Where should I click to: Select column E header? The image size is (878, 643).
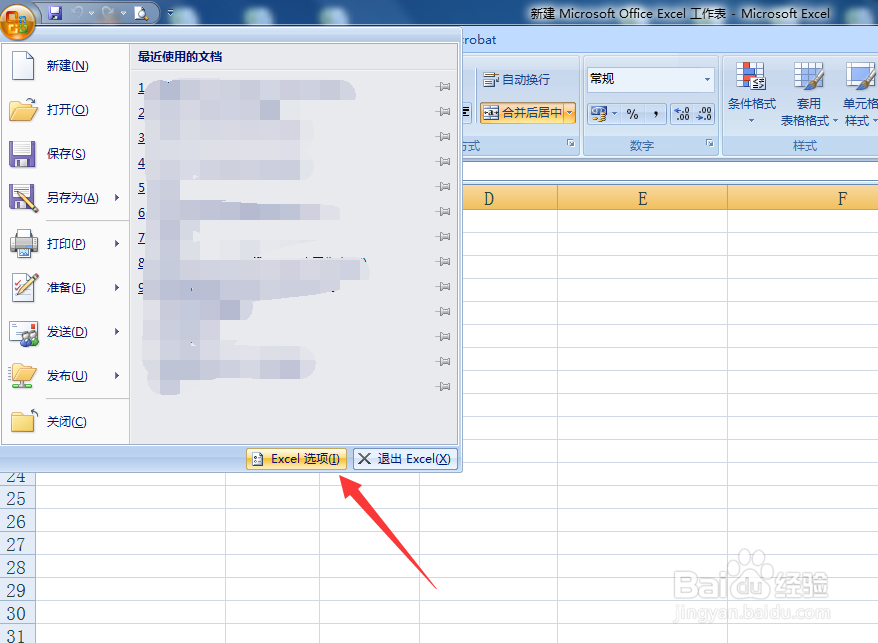pyautogui.click(x=642, y=198)
